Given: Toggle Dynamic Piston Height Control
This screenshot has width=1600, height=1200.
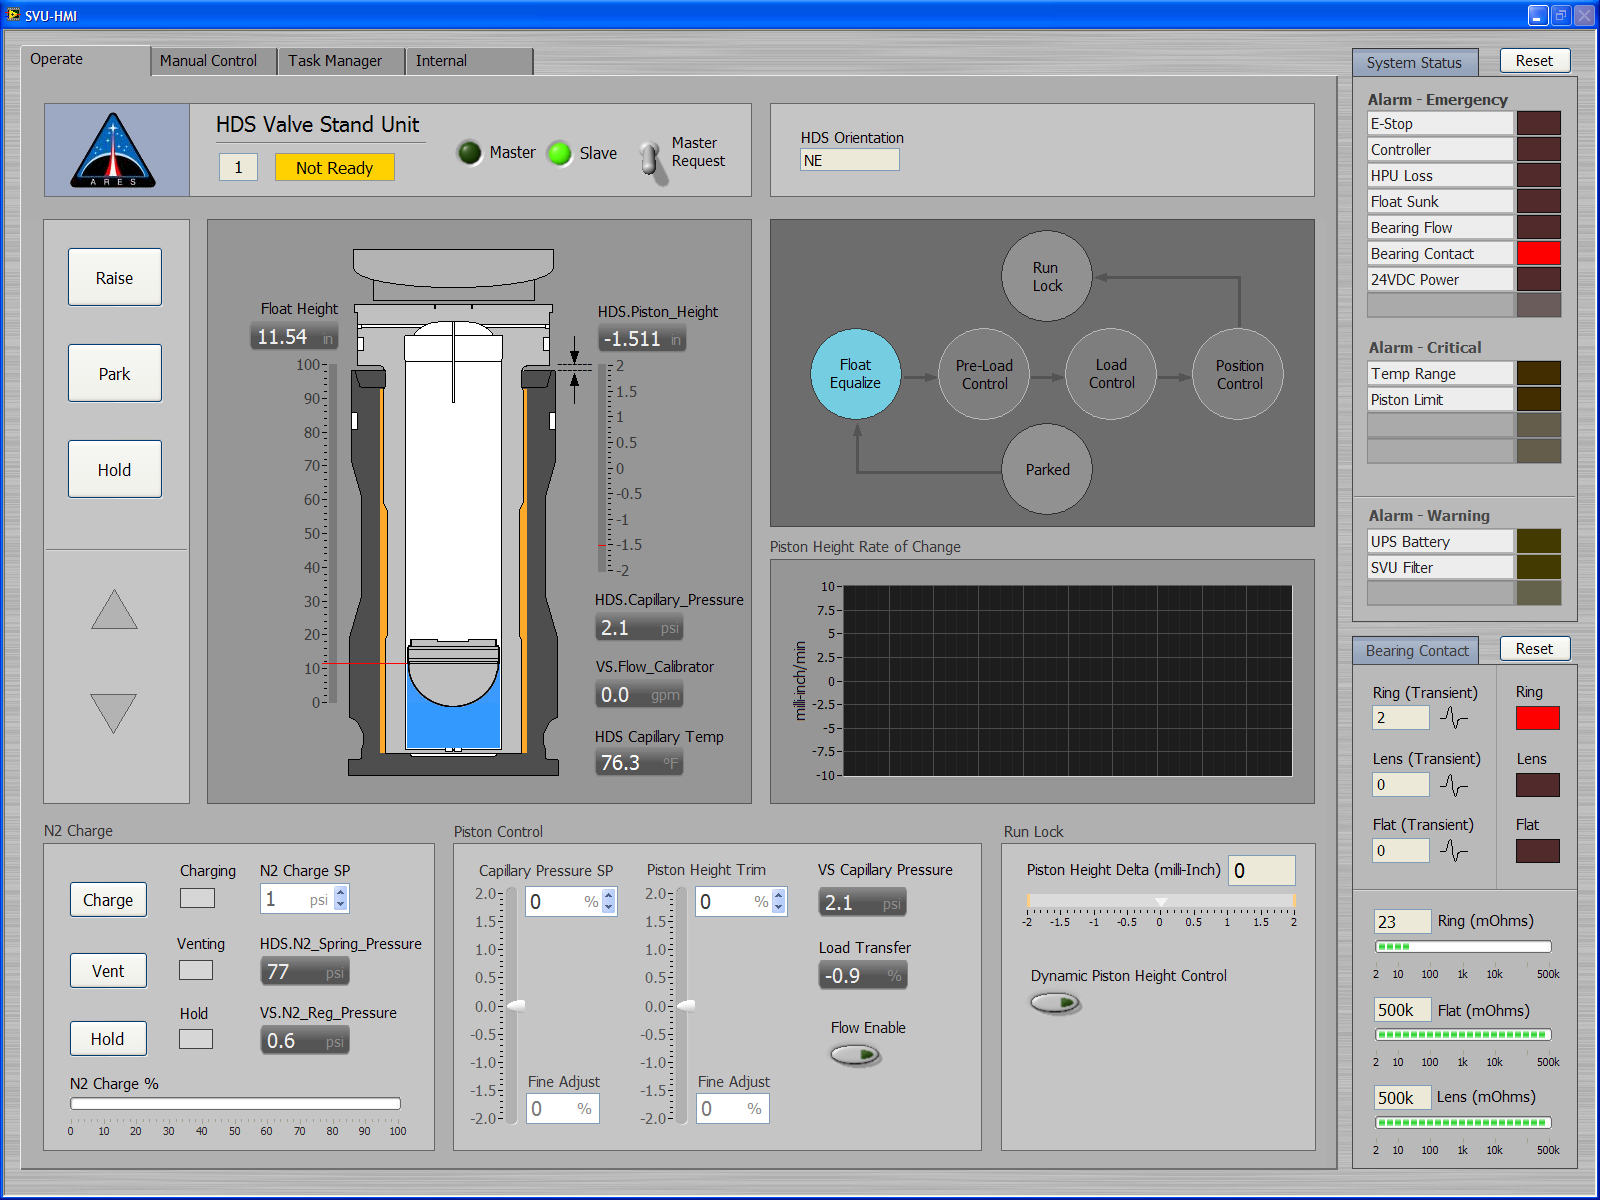Looking at the screenshot, I should (1056, 1003).
